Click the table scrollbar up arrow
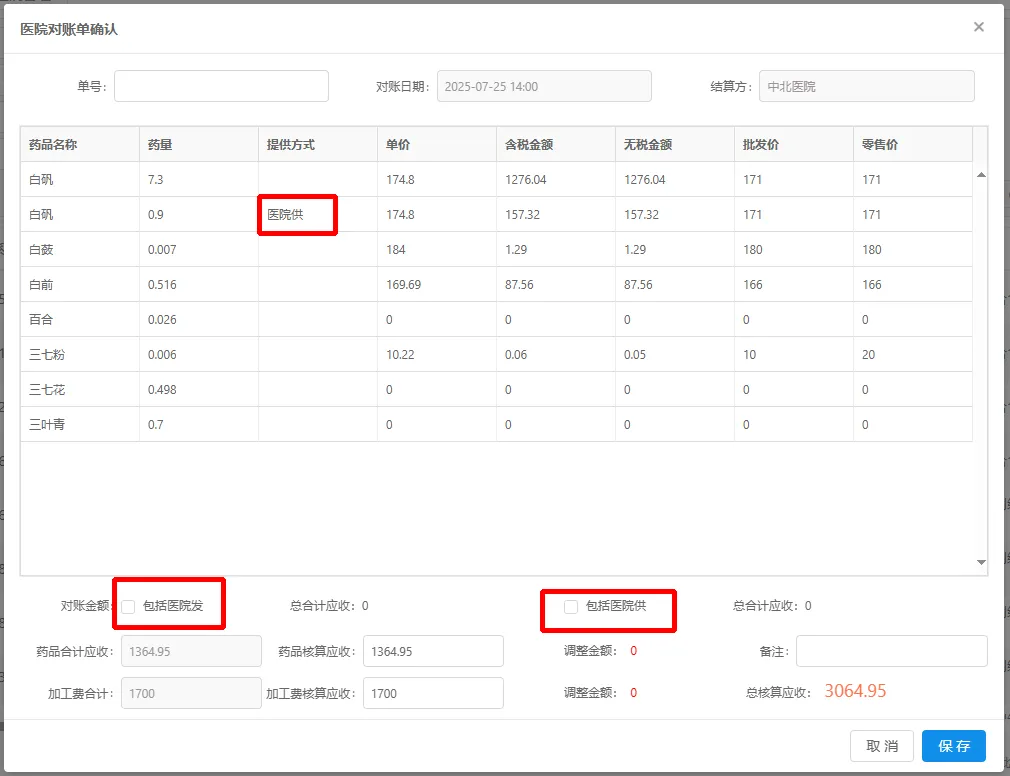 980,175
